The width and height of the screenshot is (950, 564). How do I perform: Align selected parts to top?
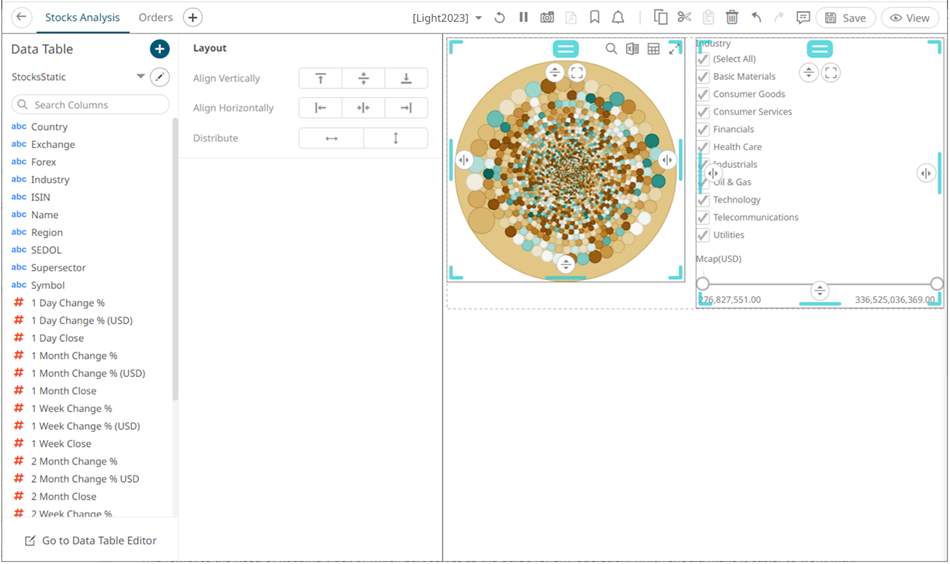320,79
